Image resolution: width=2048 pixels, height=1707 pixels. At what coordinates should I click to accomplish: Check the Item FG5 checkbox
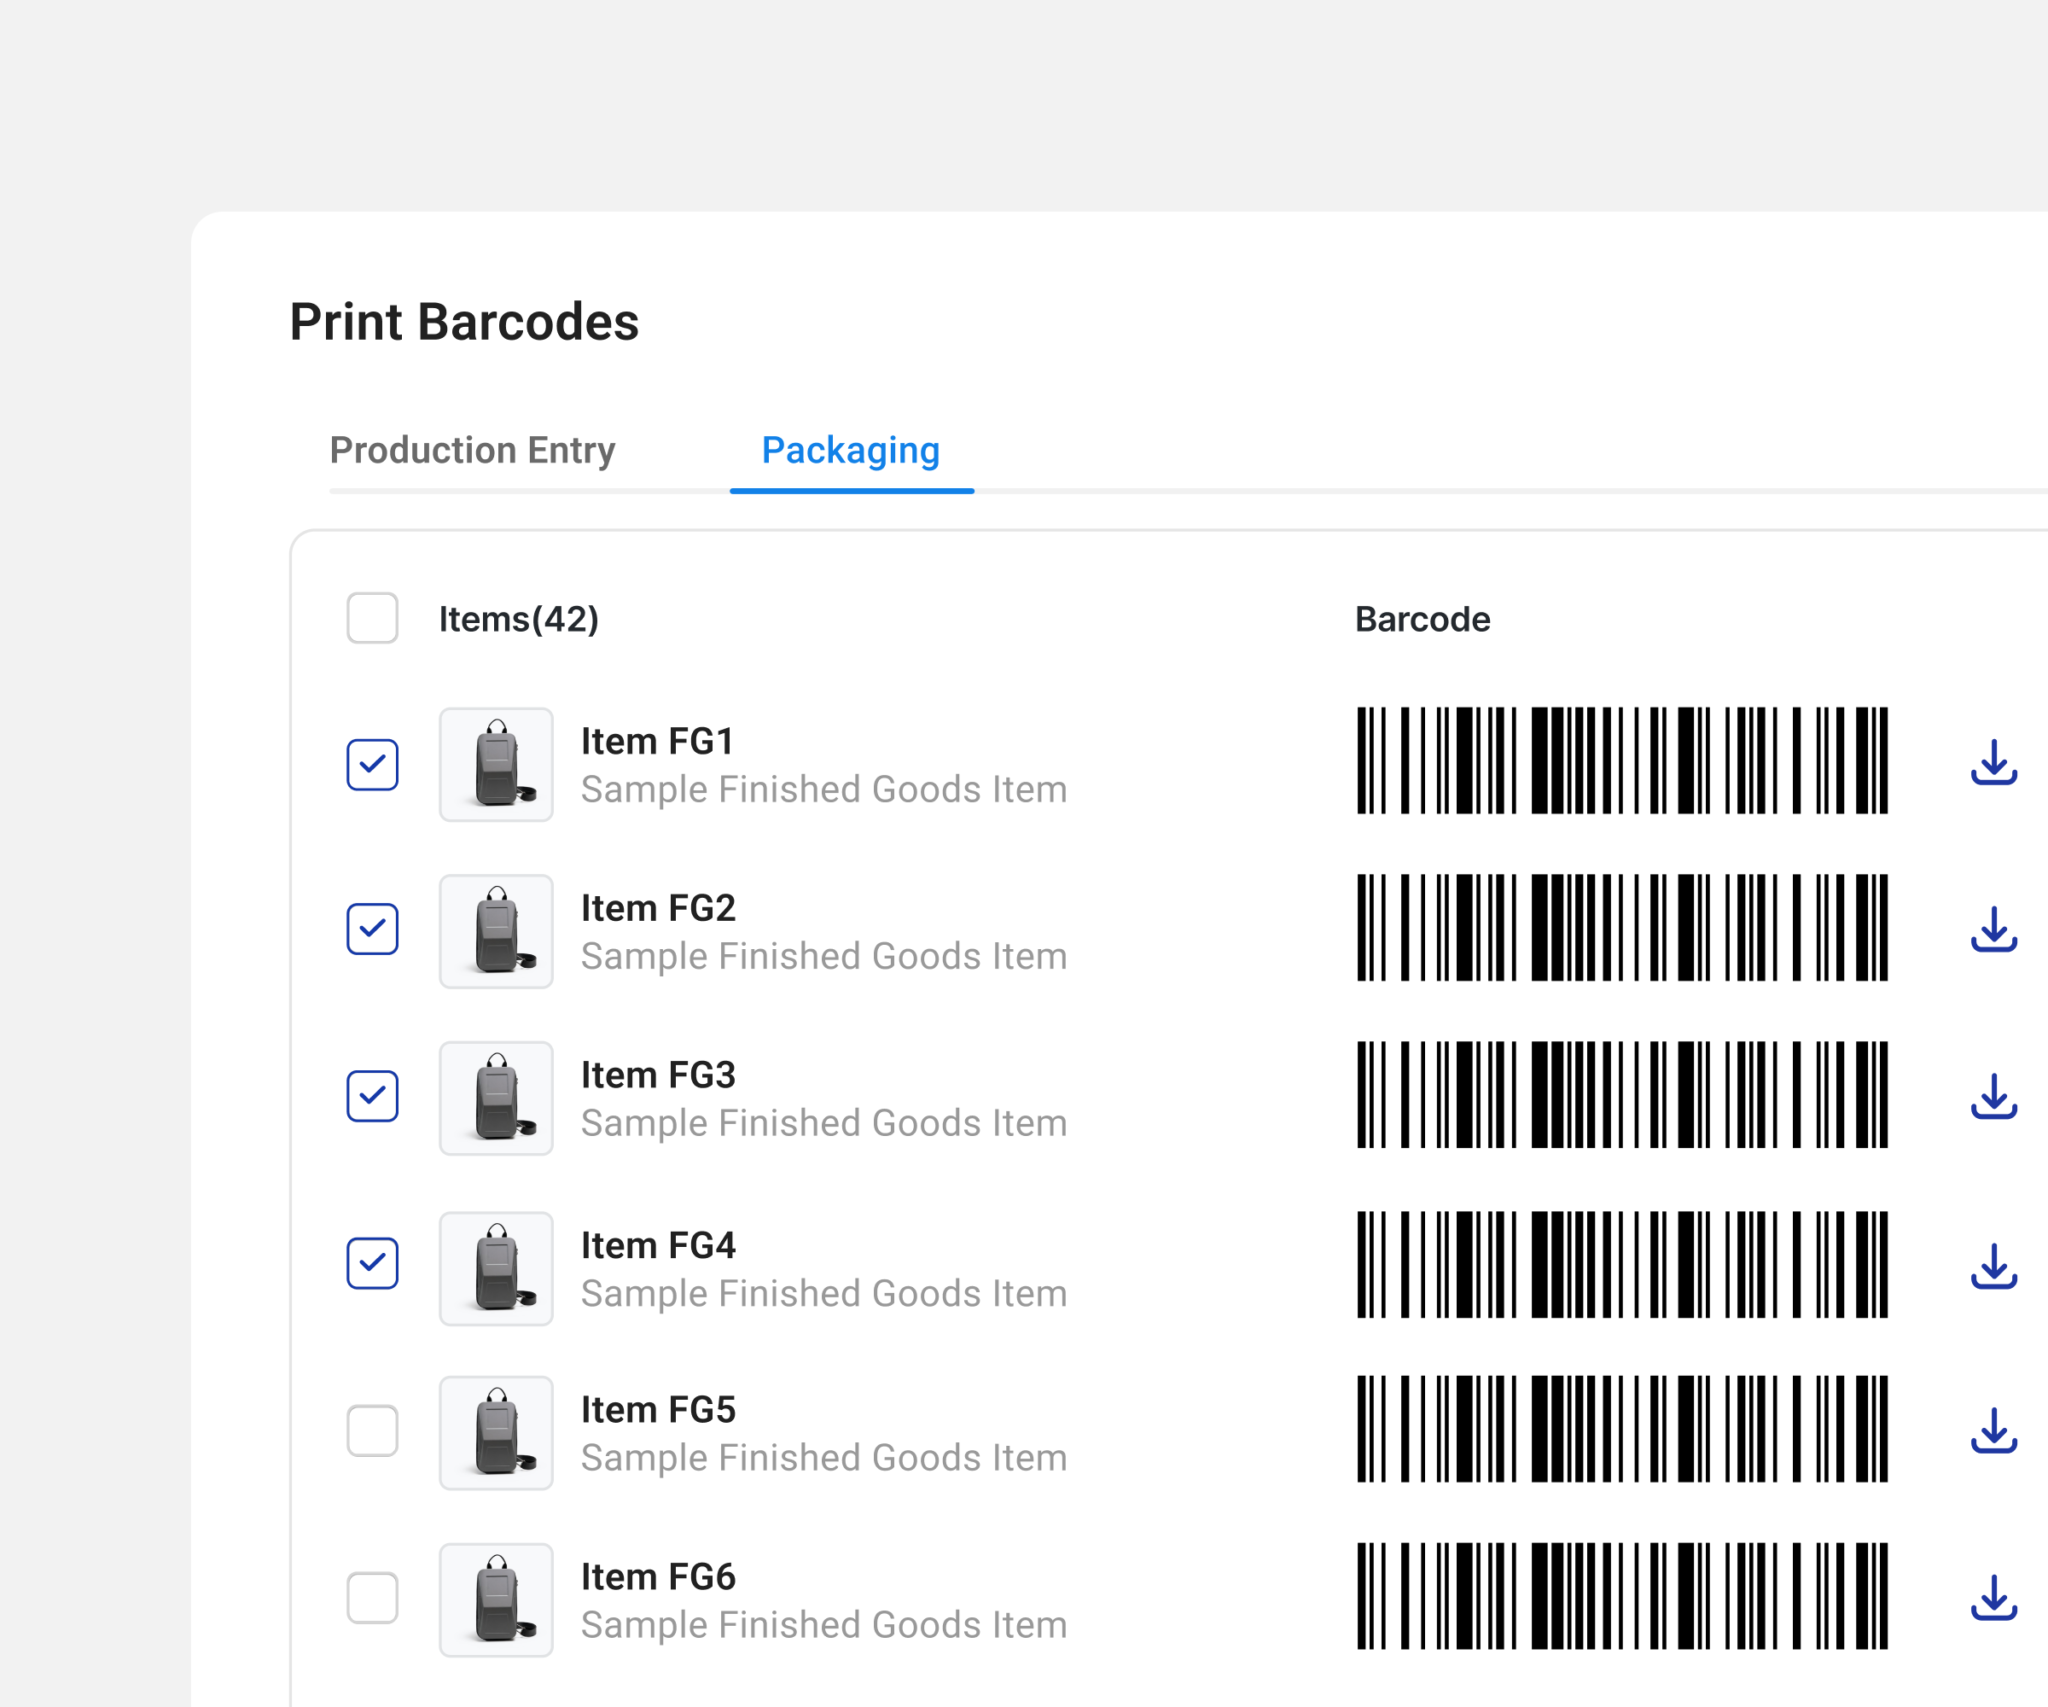[372, 1430]
